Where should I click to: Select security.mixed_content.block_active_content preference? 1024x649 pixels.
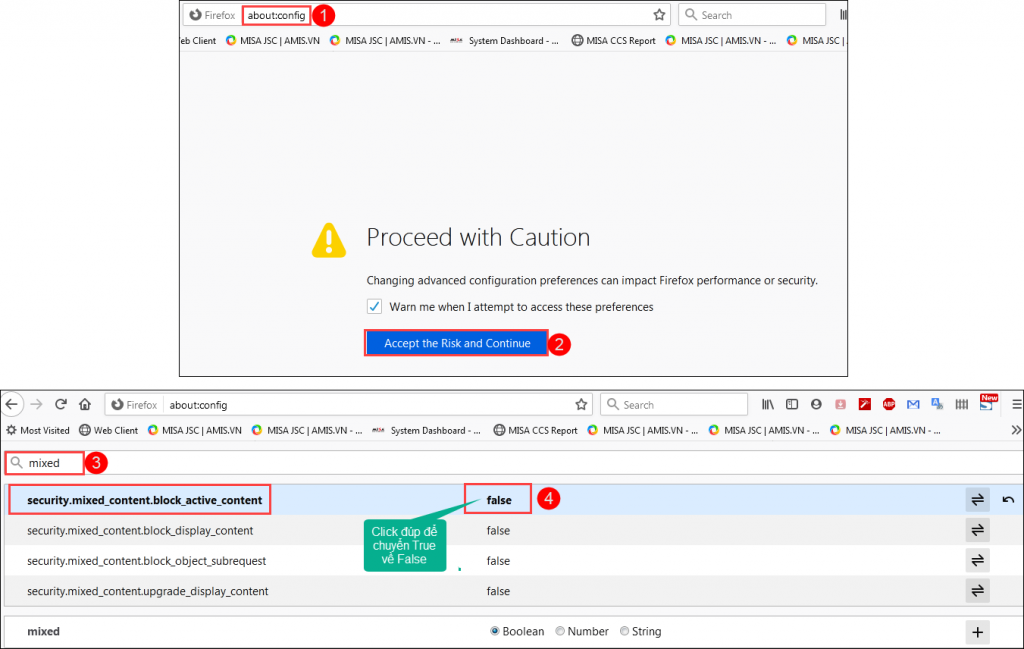pos(144,500)
